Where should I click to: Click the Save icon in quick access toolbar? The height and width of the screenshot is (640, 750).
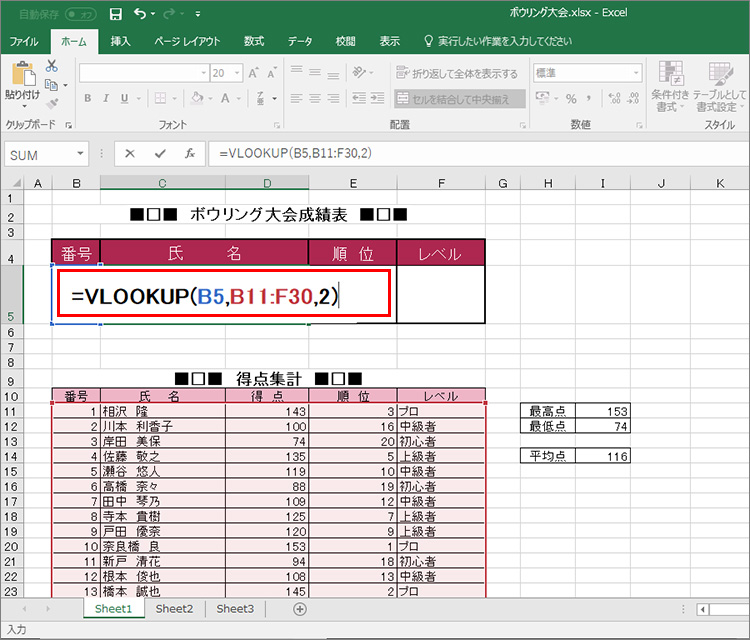[116, 14]
